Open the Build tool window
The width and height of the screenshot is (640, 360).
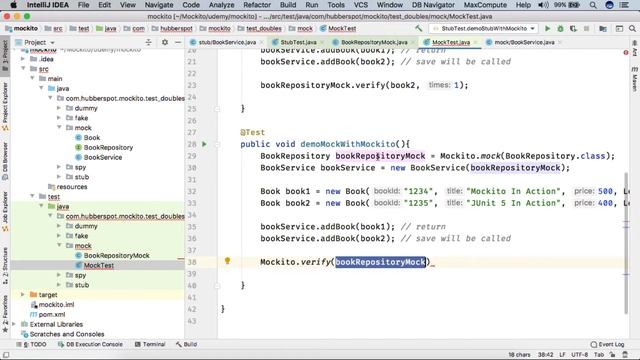coord(187,344)
